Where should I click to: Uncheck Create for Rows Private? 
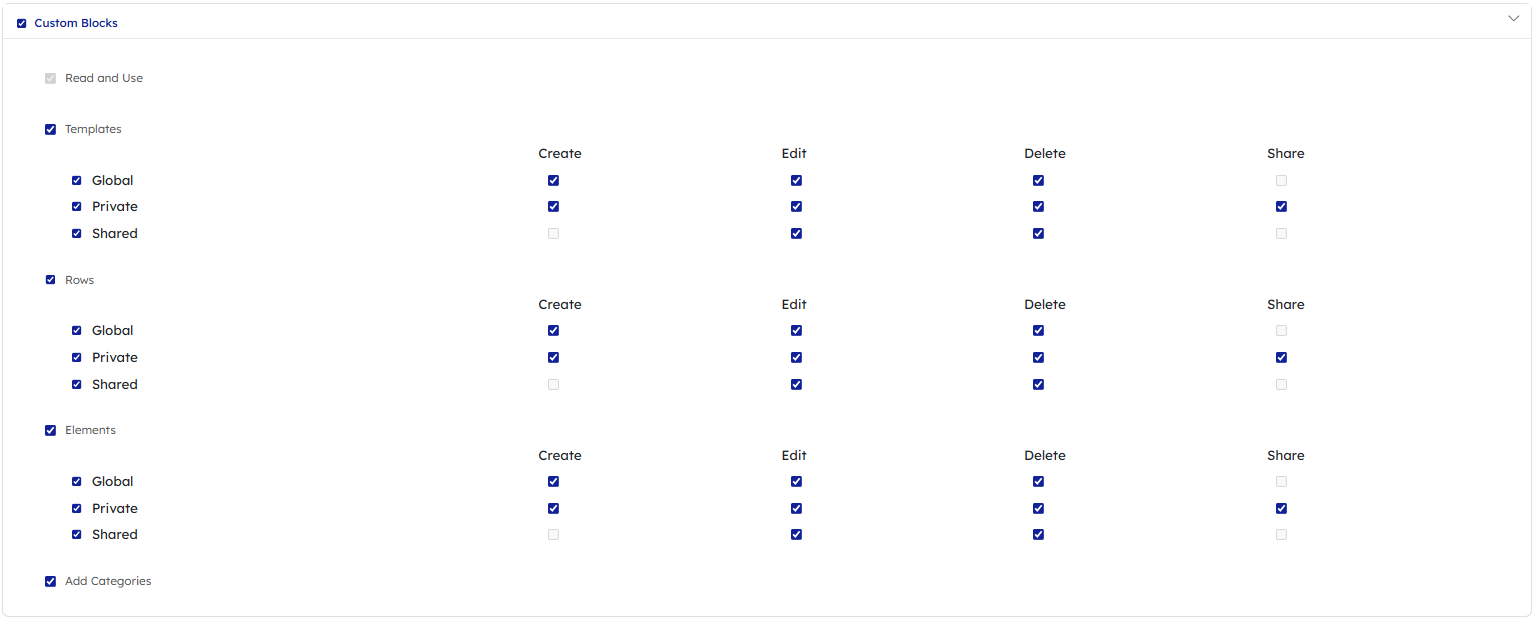[x=553, y=358]
